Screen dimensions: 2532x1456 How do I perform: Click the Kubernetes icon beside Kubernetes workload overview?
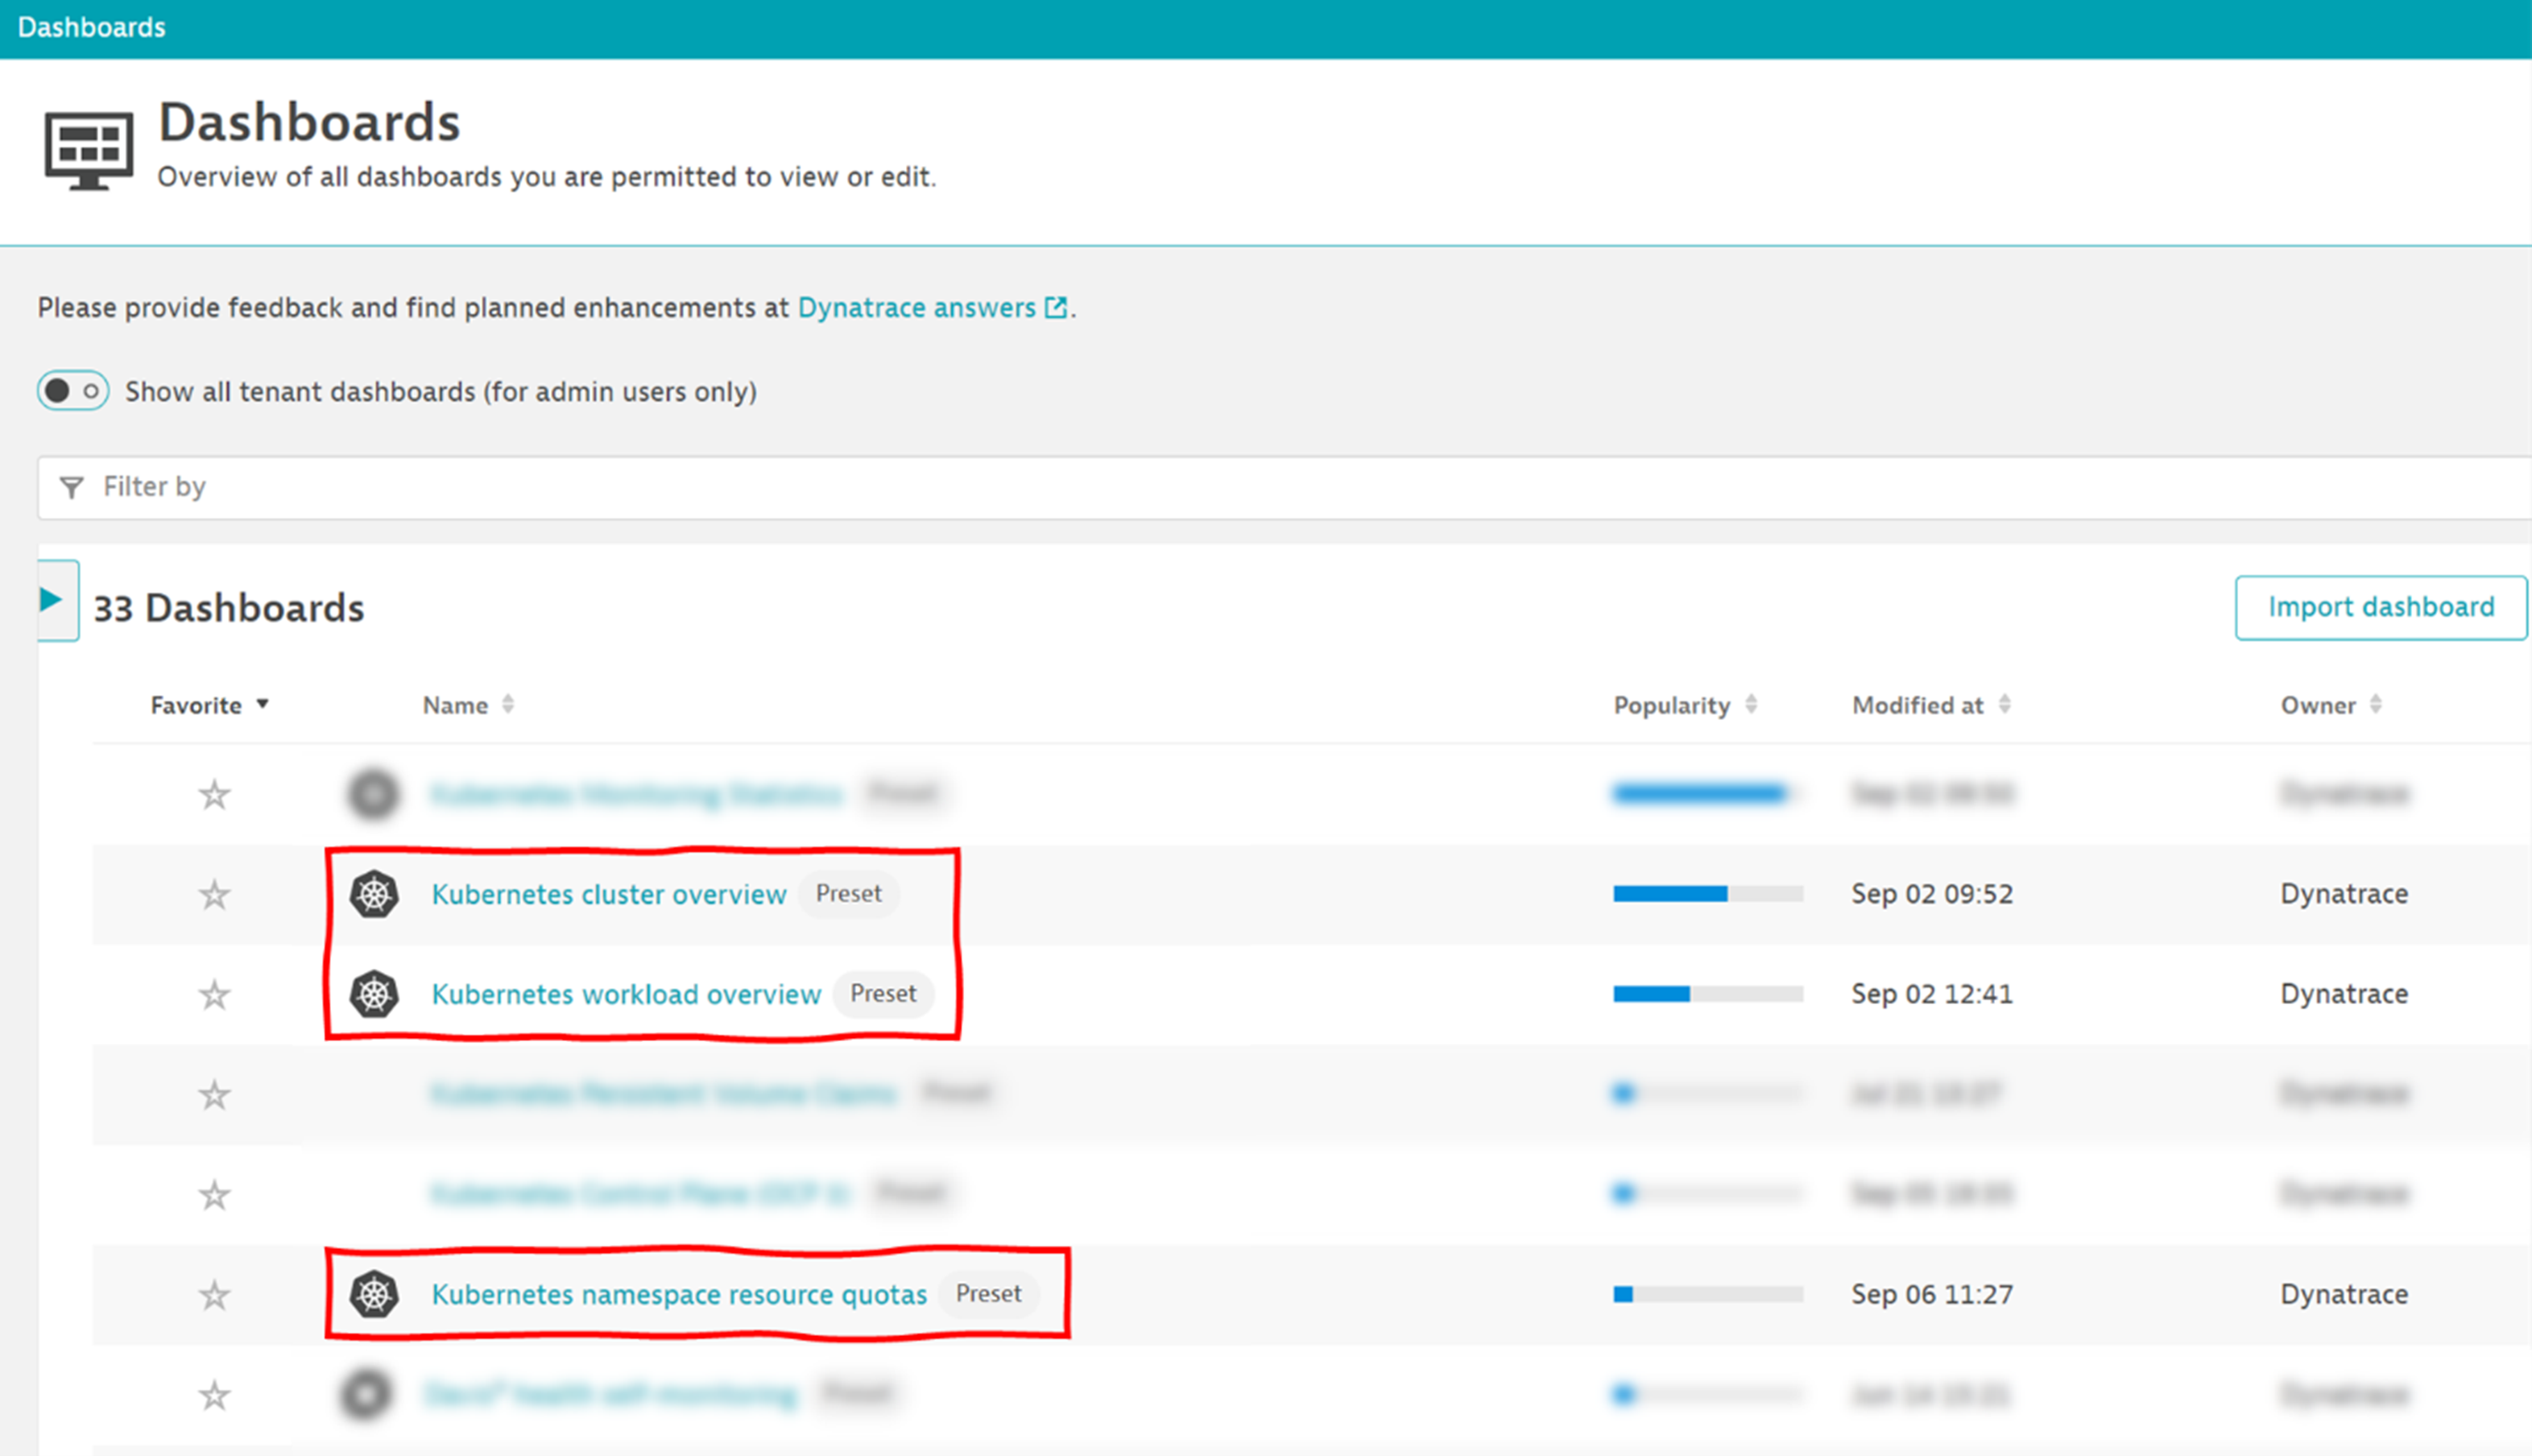(x=373, y=994)
